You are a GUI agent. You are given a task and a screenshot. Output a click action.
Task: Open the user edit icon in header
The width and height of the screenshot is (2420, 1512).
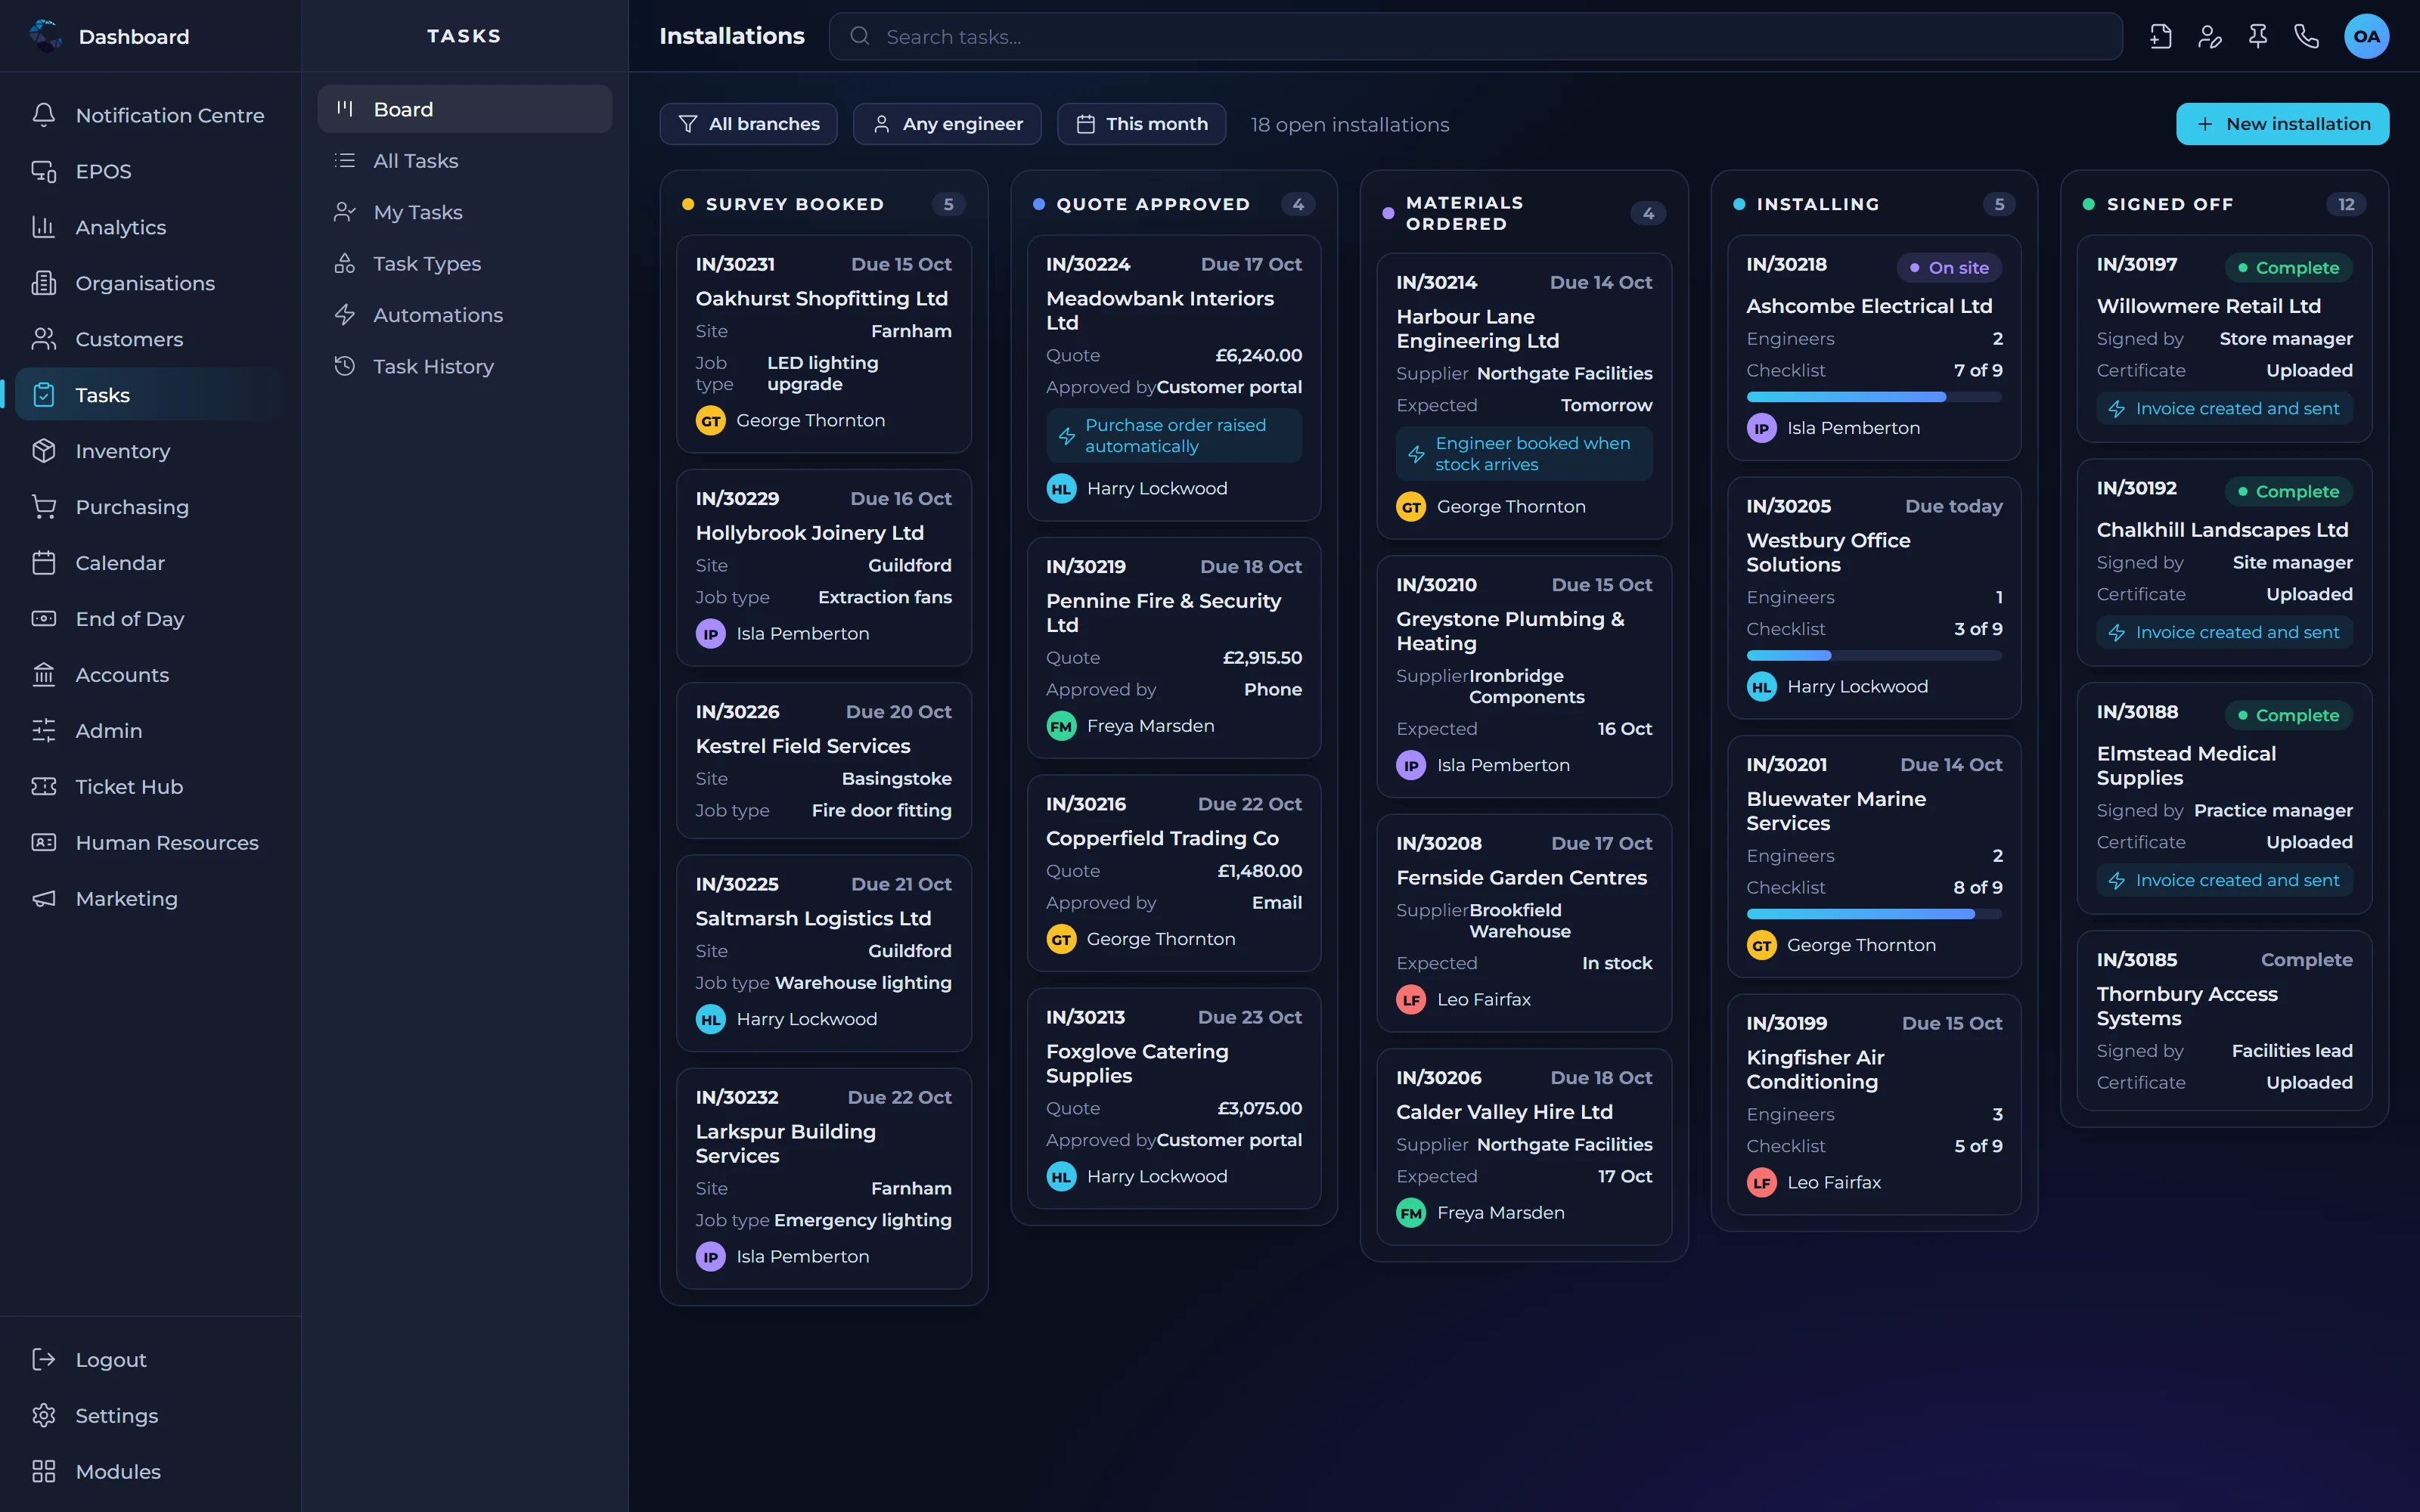coord(2209,37)
